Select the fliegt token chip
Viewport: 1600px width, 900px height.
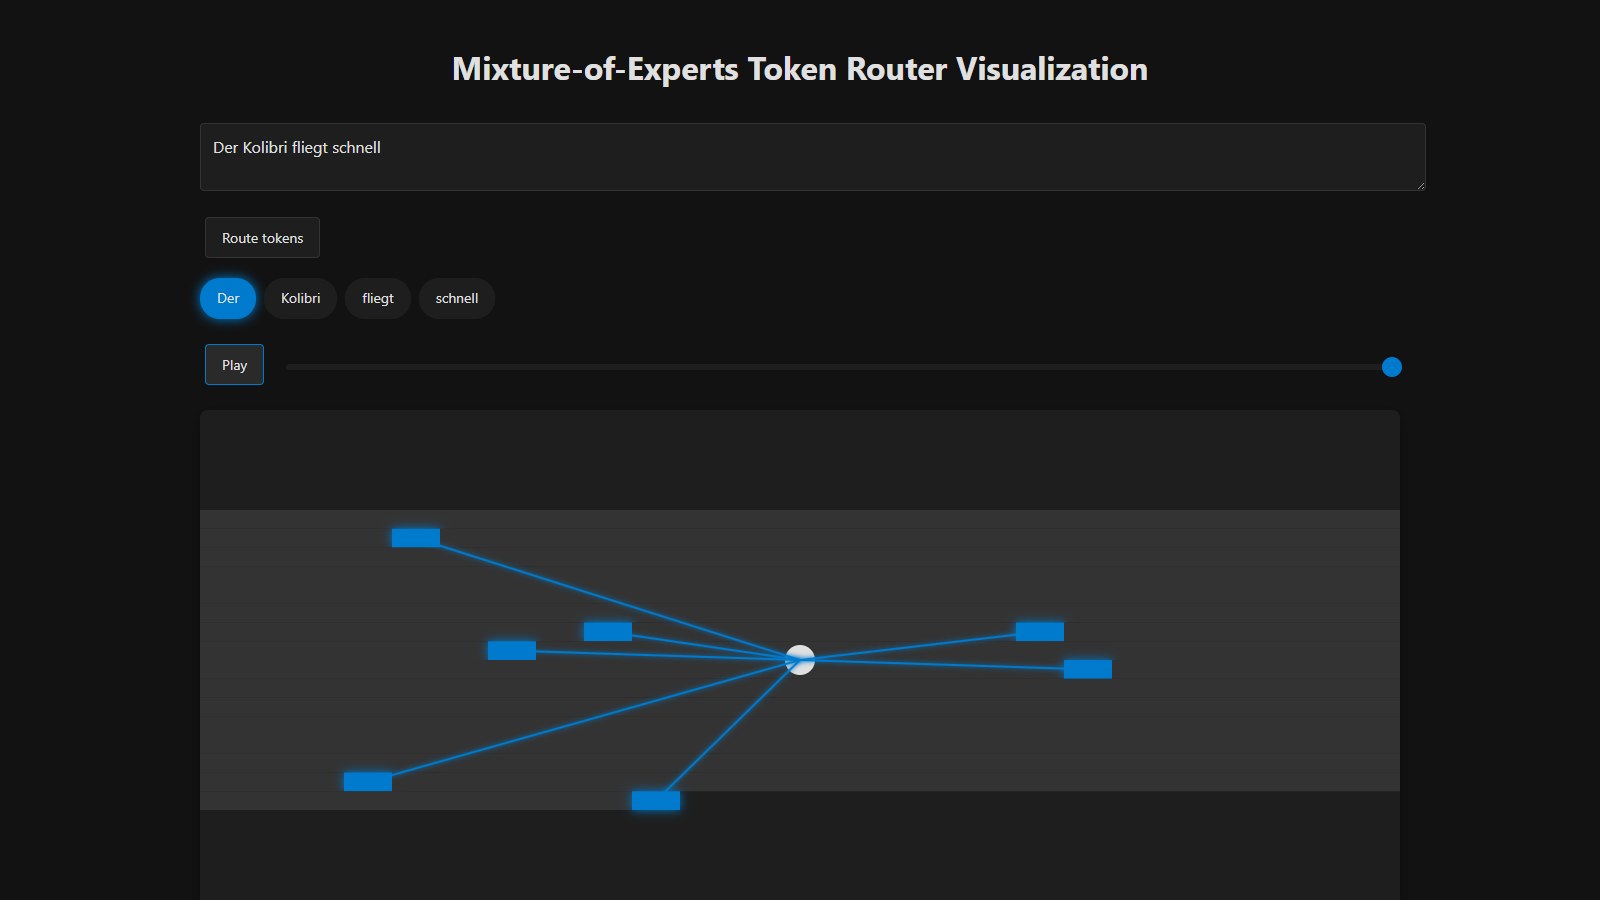[377, 298]
